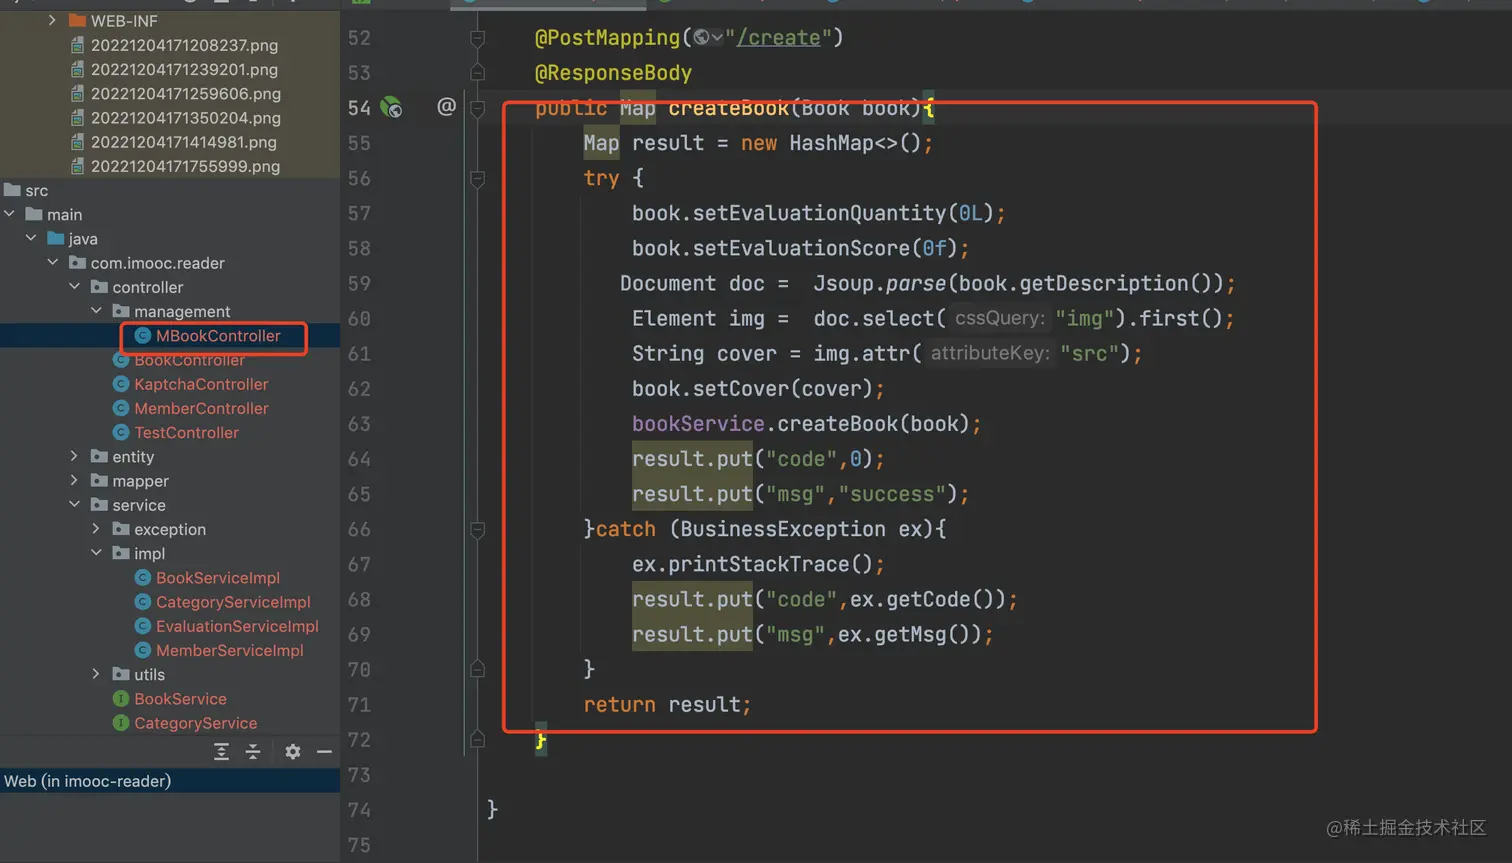Expand the WEB-INF folder
The width and height of the screenshot is (1512, 863).
[52, 20]
